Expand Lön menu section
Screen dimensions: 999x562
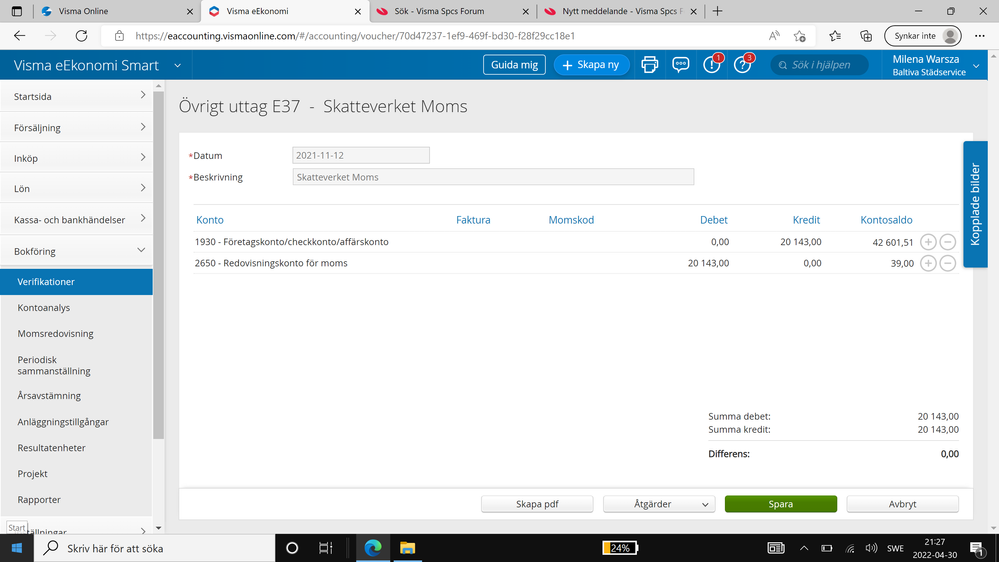click(76, 189)
